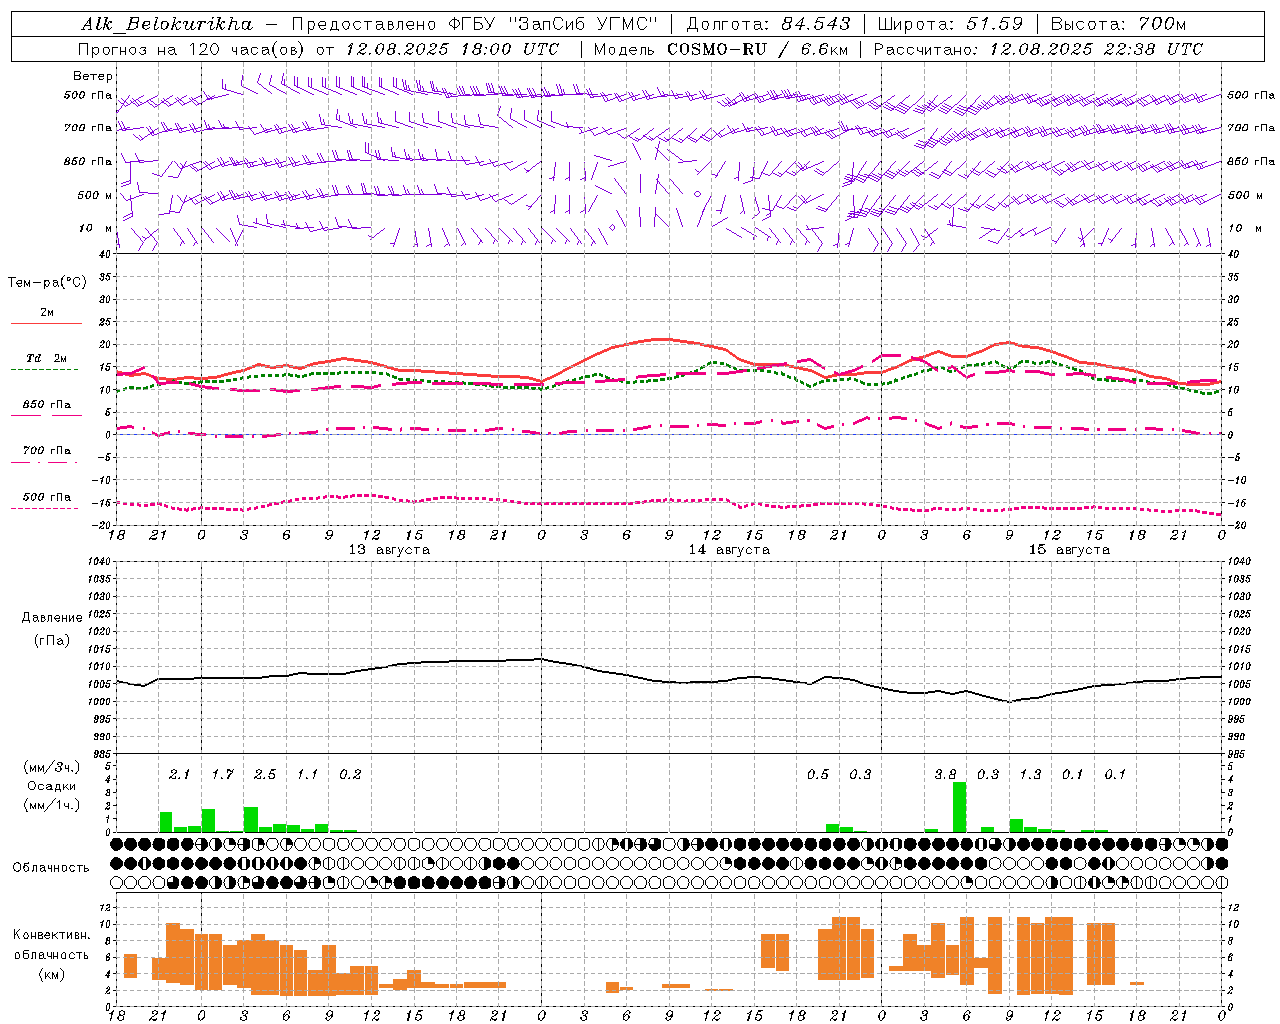Click the 2.1 precipitation total
The image size is (1280, 1024).
[x=179, y=774]
